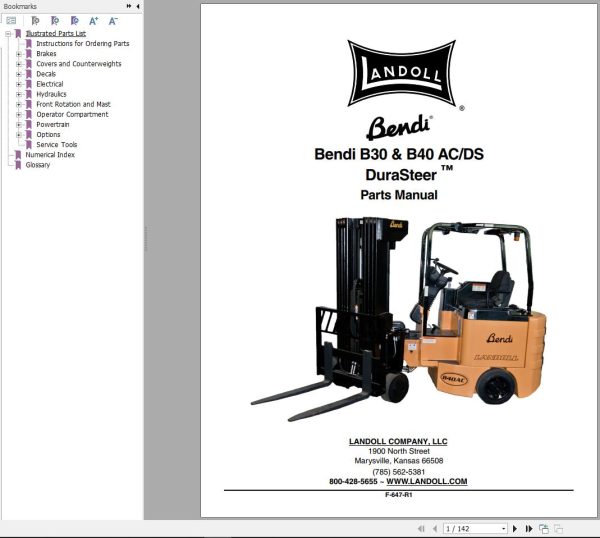Click the third bookmark flag toolbar icon
600x538 pixels.
click(75, 21)
